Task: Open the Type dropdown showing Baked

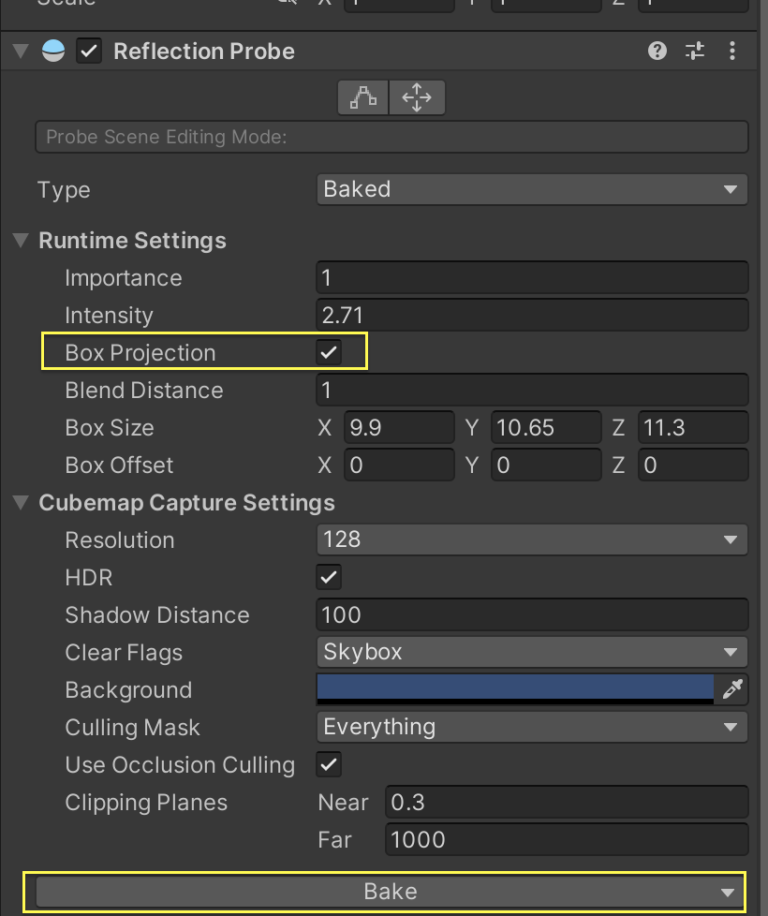Action: [x=531, y=189]
